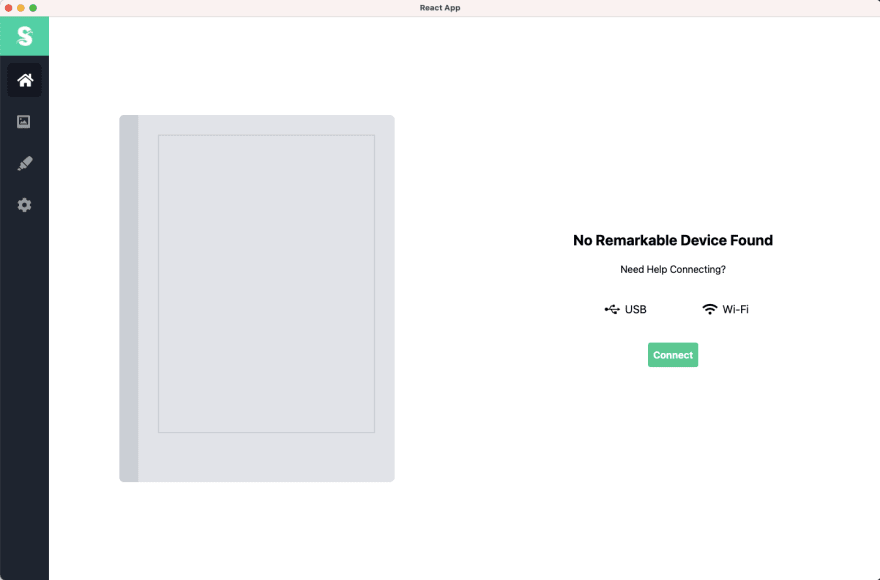Click the tablet screen preview placeholder
The image size is (880, 580).
(266, 284)
